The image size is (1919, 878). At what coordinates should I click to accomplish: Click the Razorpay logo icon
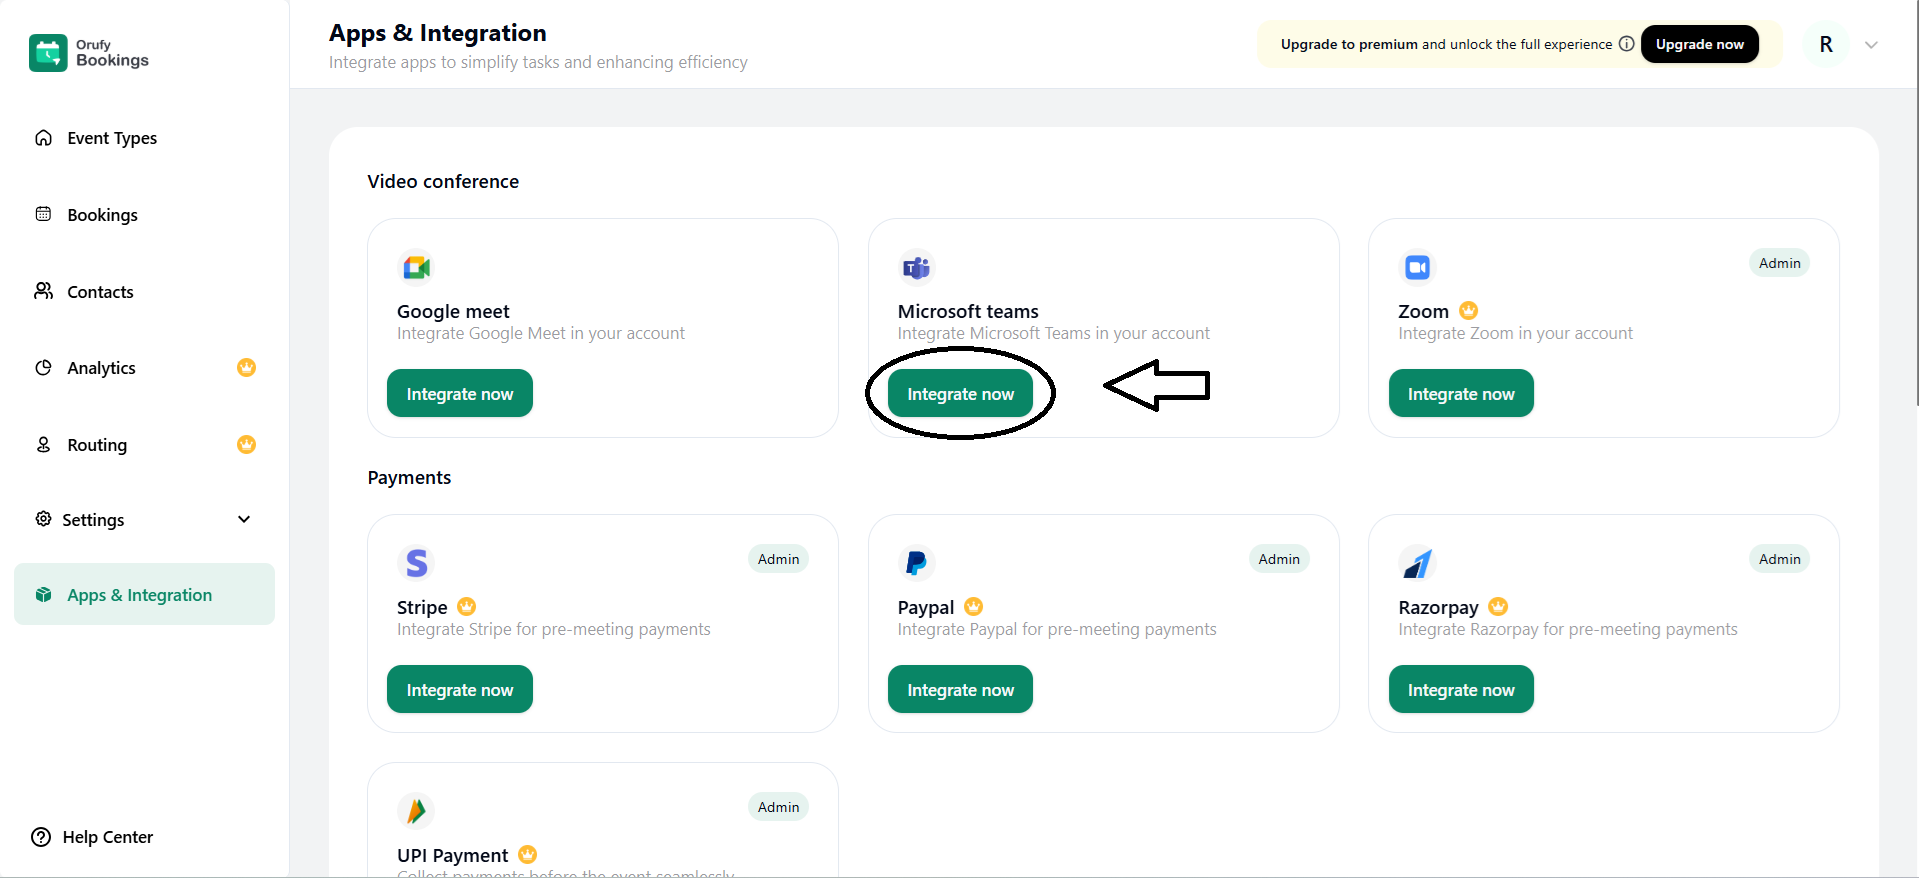tap(1417, 563)
